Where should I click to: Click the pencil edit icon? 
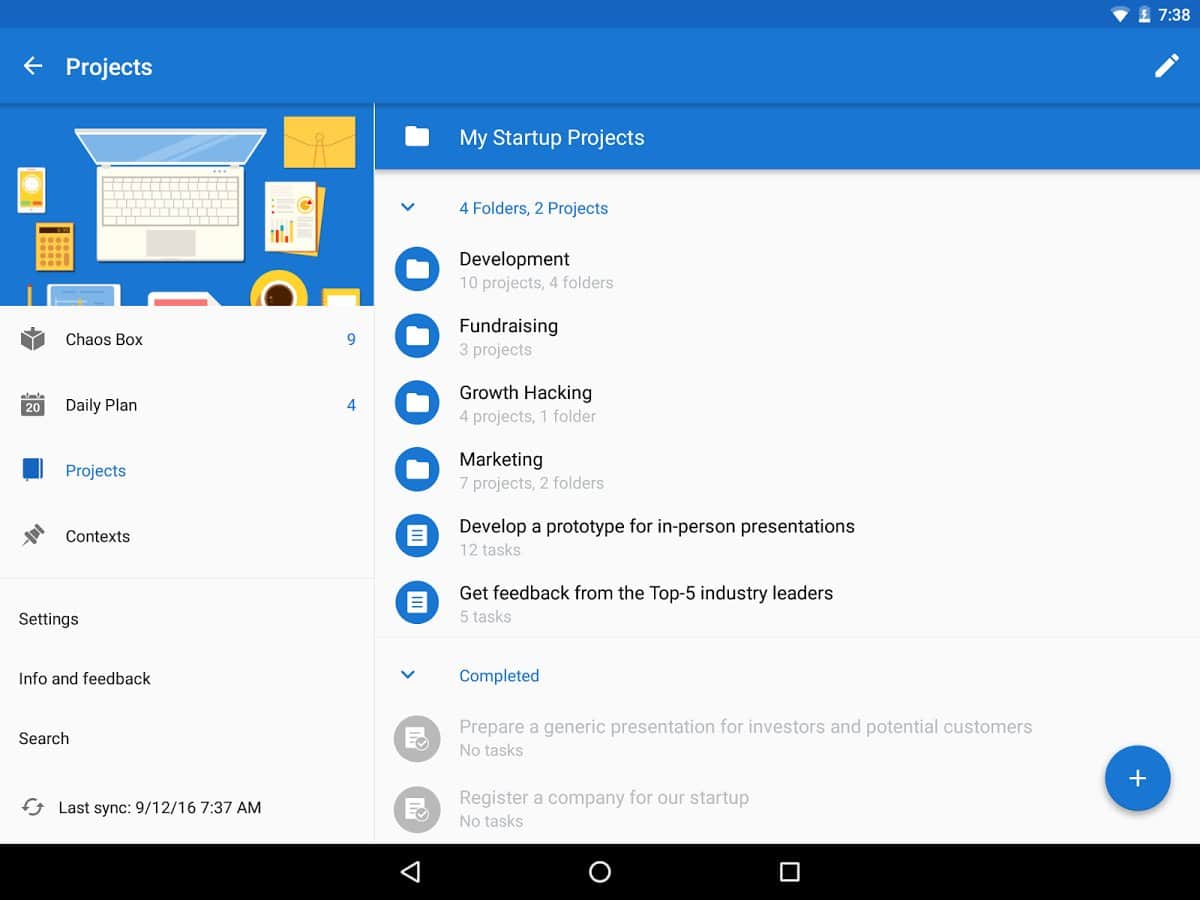click(x=1166, y=67)
